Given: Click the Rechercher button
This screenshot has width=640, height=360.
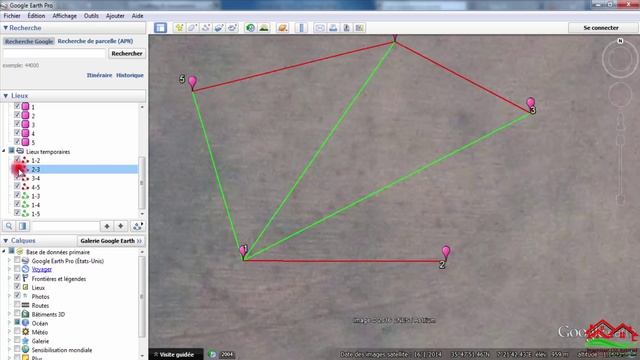Looking at the screenshot, I should pos(127,53).
